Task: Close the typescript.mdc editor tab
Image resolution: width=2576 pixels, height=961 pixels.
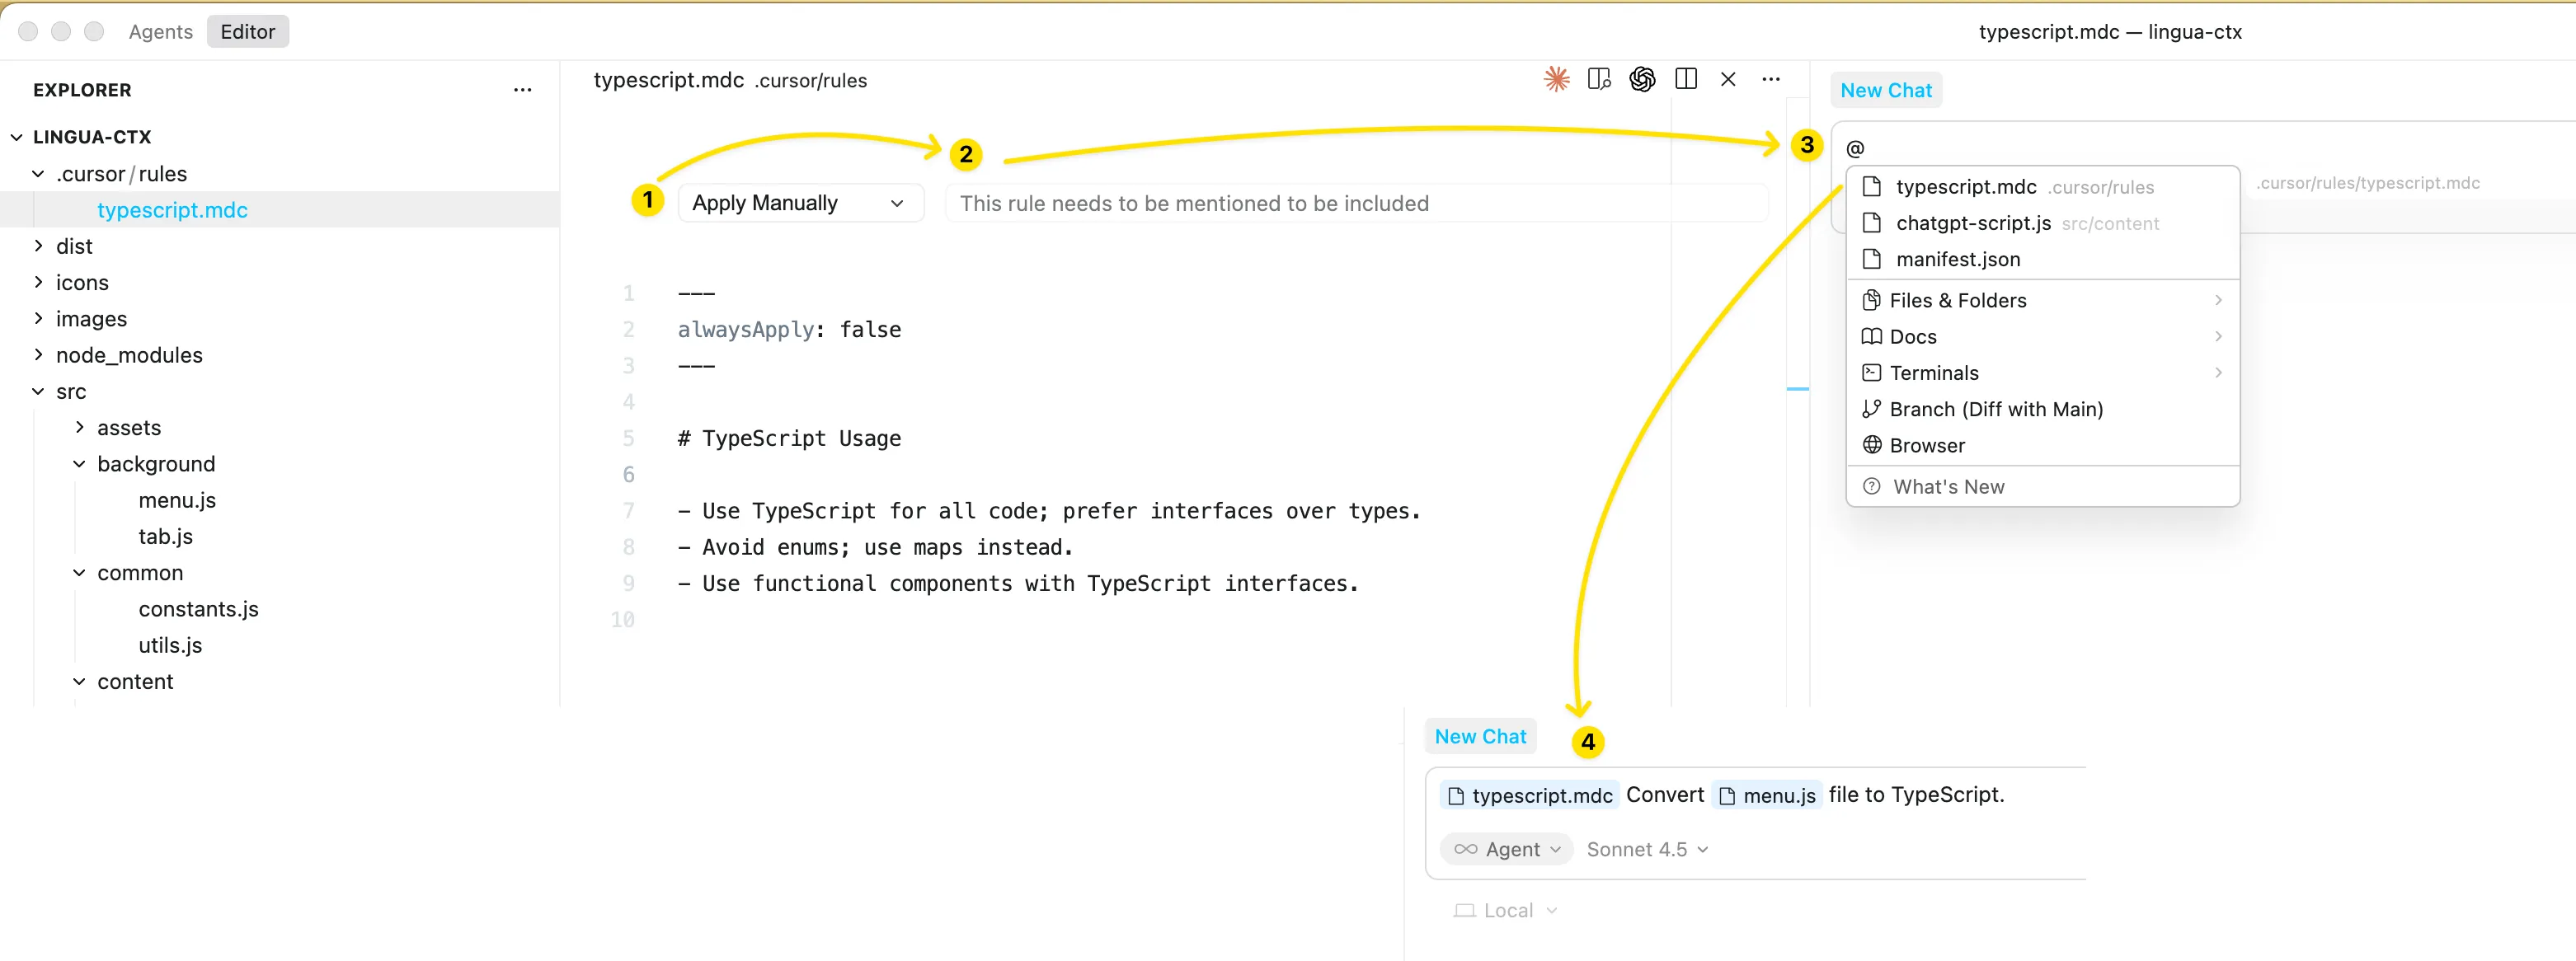Action: pos(1728,79)
